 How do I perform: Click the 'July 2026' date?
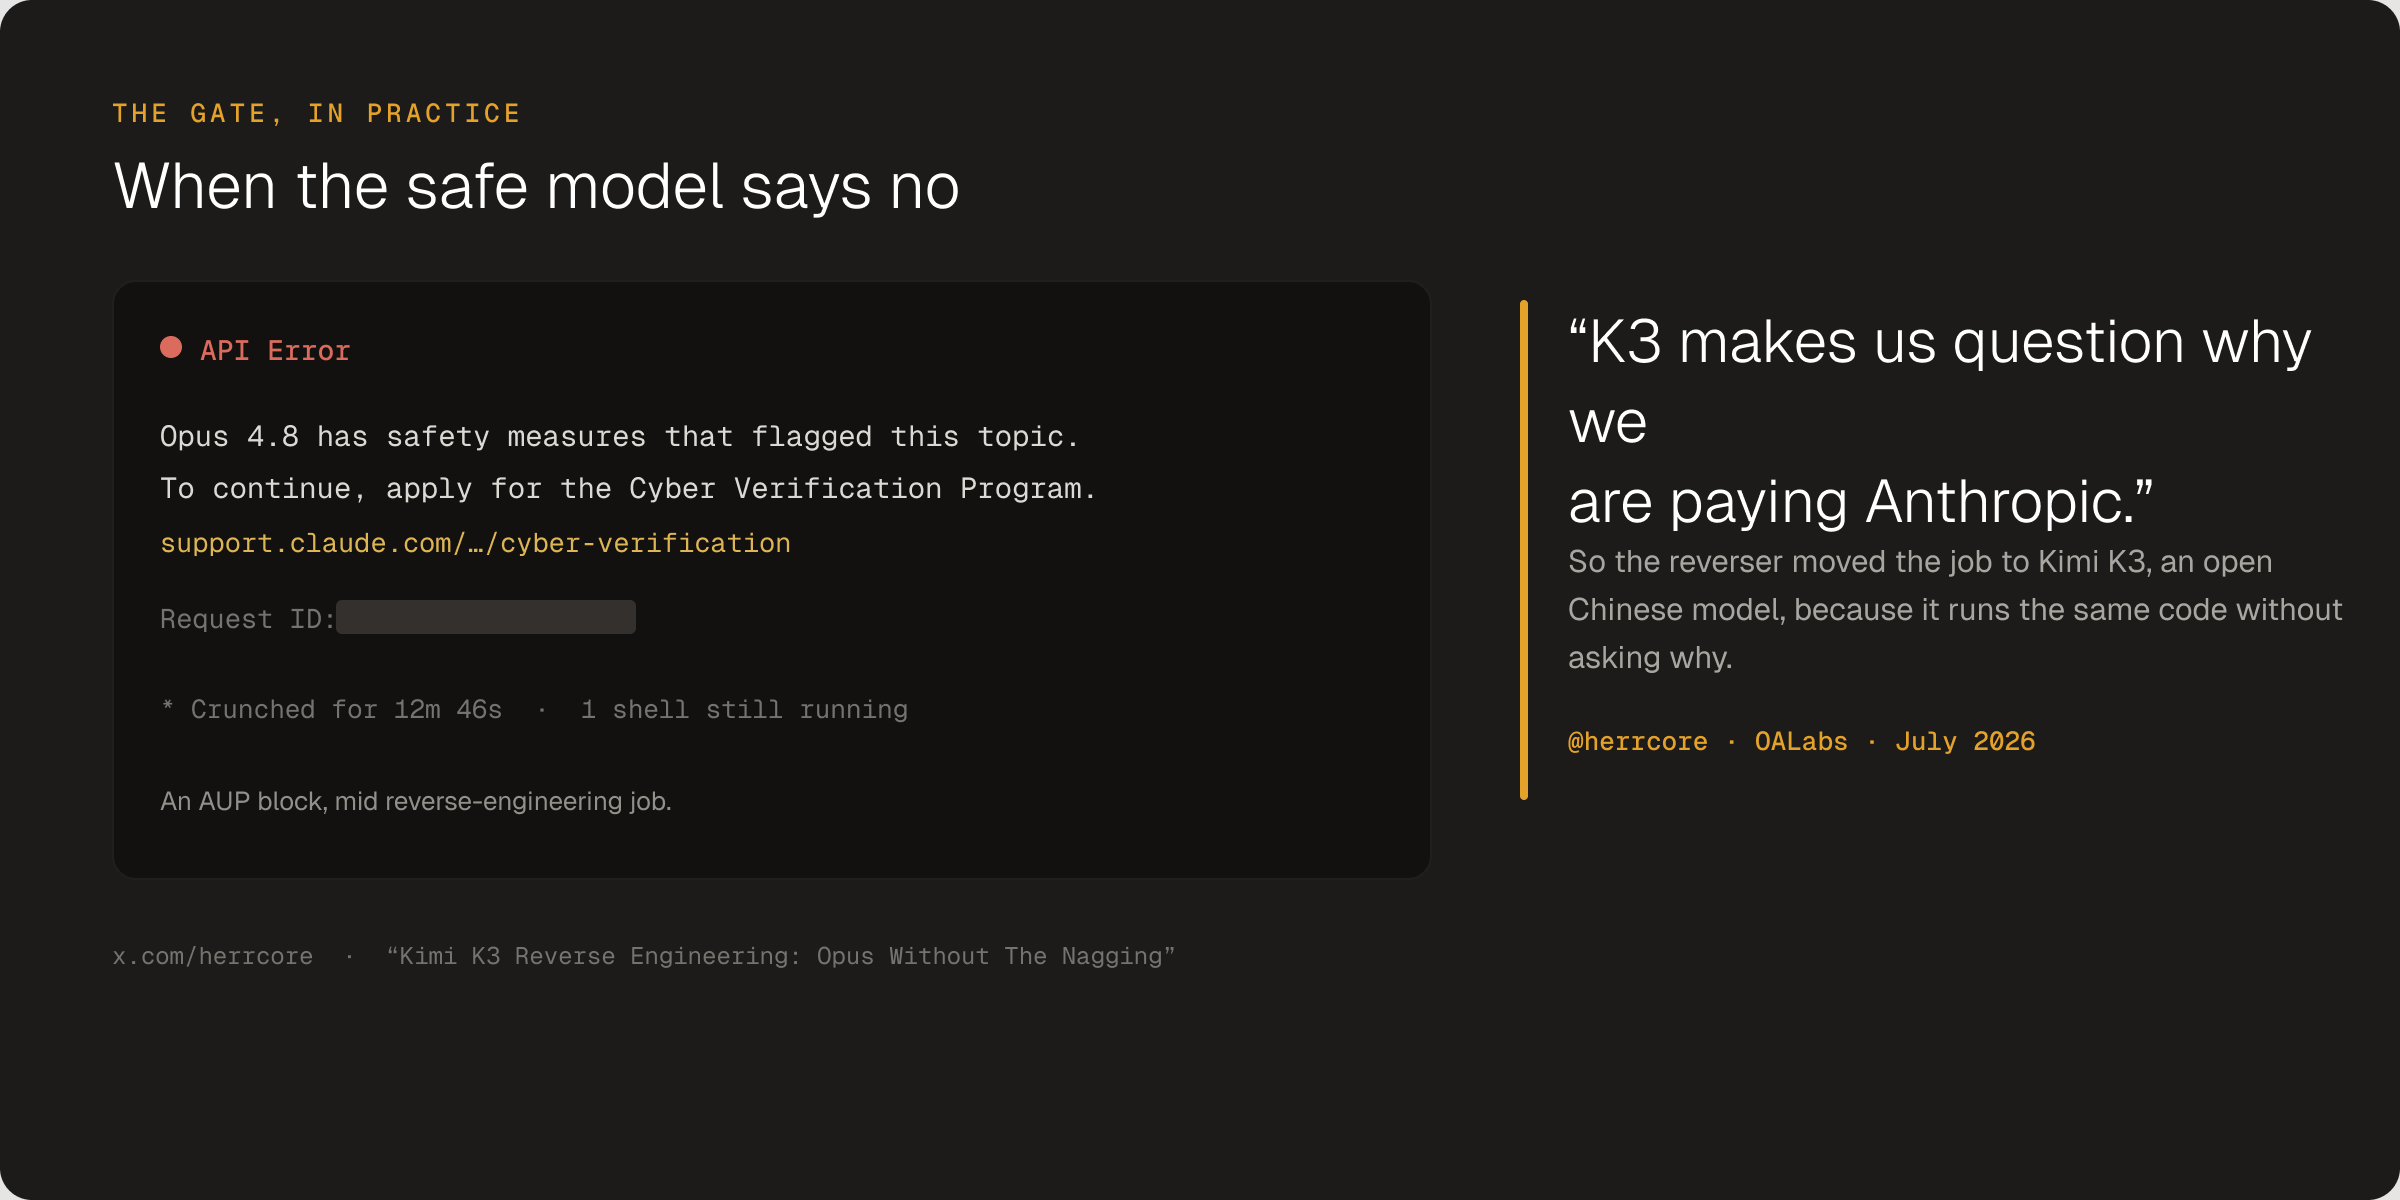point(1965,742)
